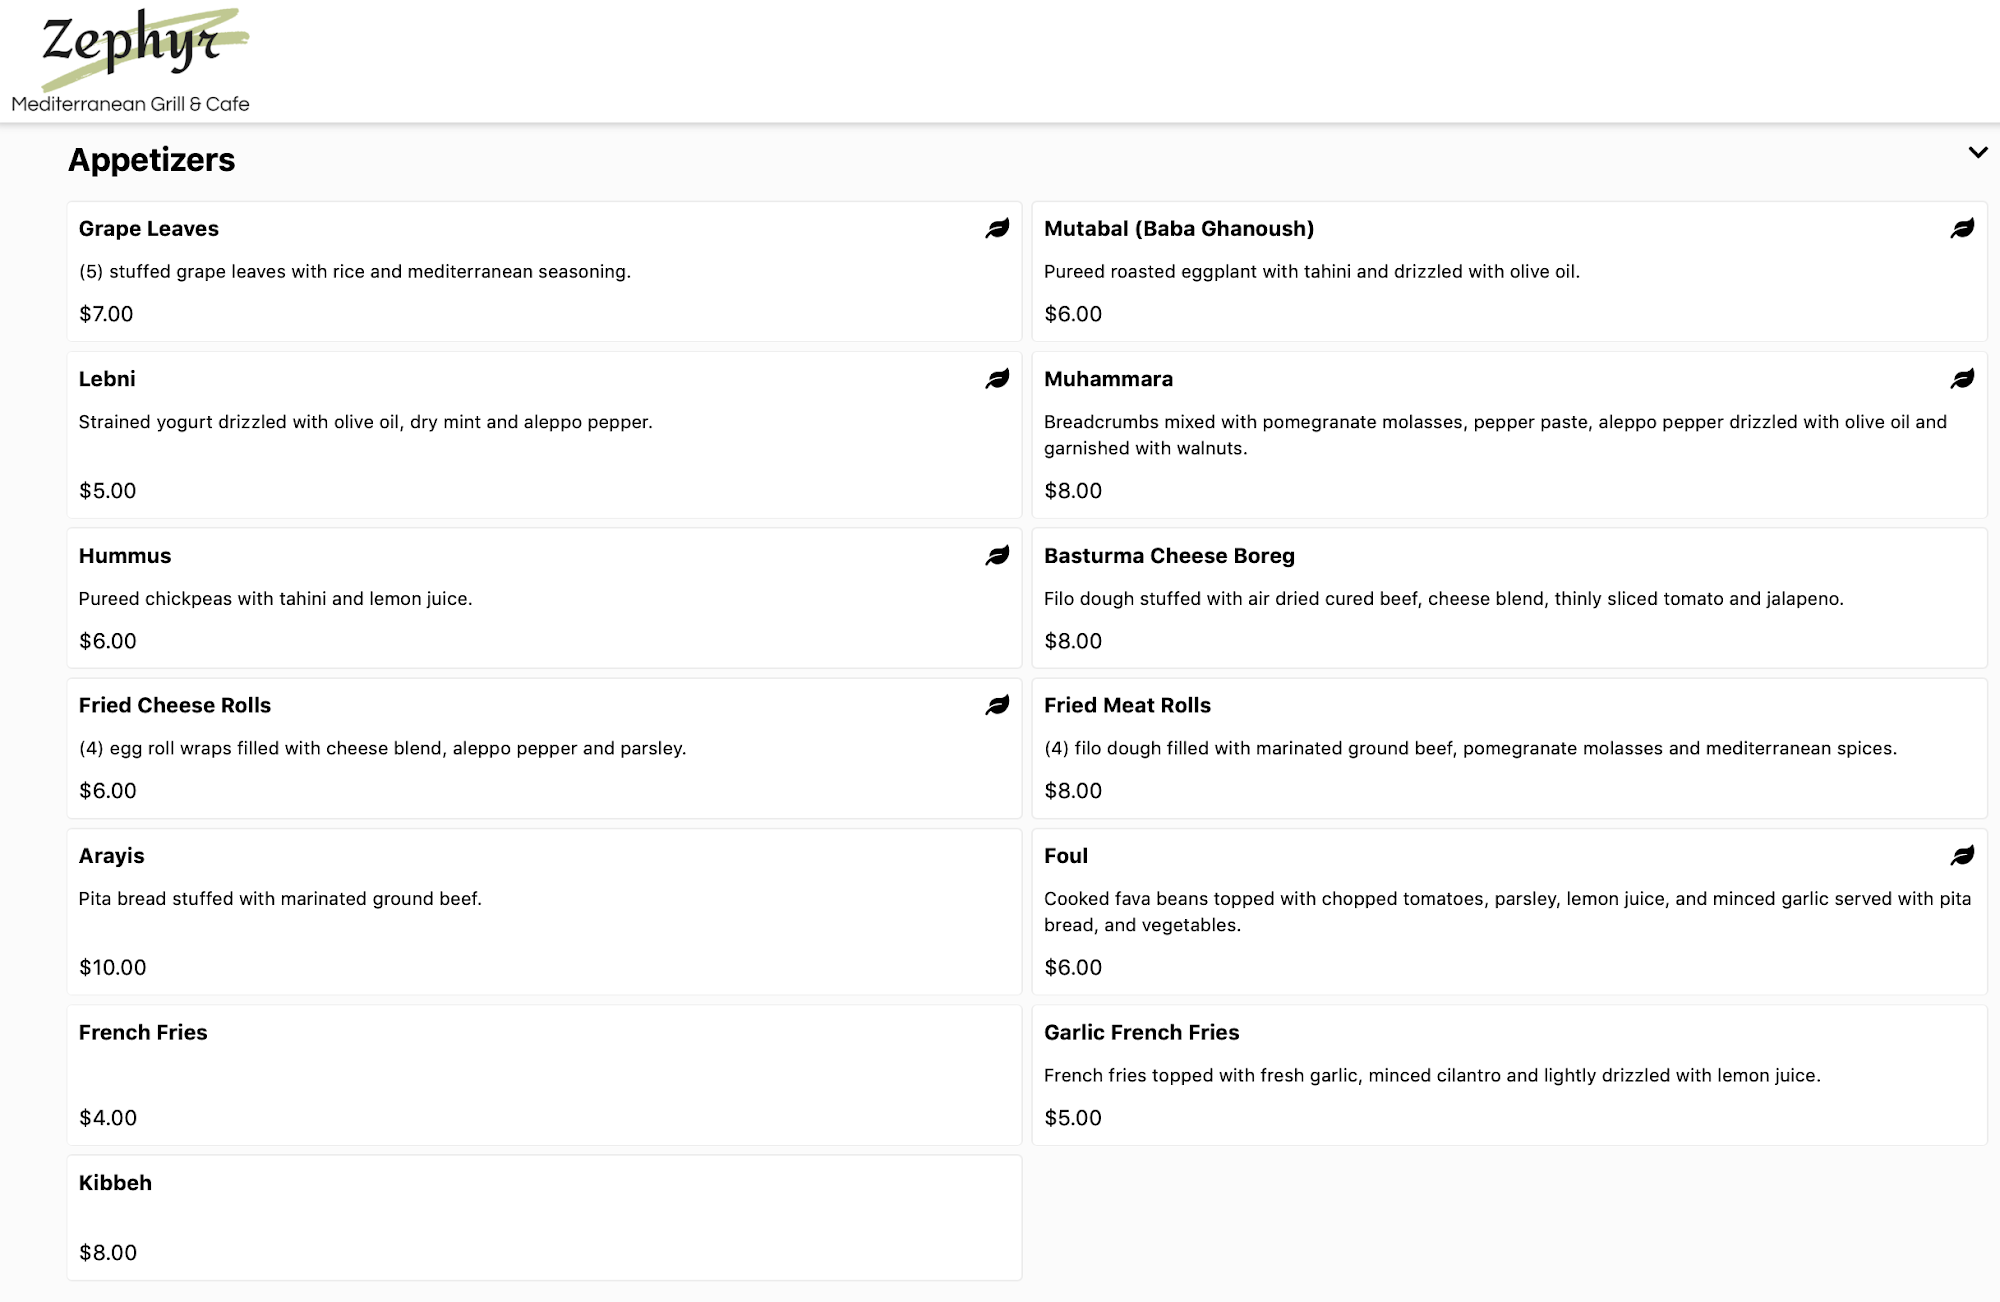Viewport: 2000px width, 1302px height.
Task: Select the Appetizers section heading
Action: point(152,160)
